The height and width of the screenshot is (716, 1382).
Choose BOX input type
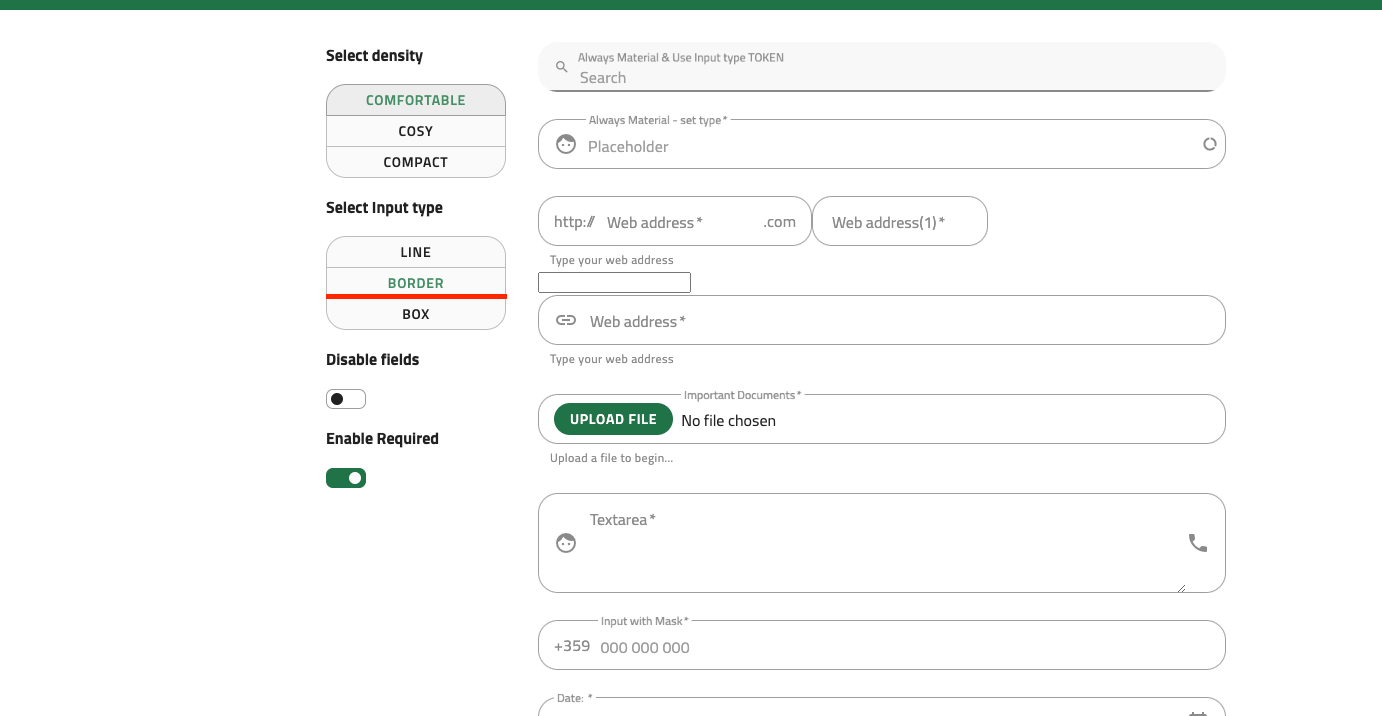tap(416, 314)
